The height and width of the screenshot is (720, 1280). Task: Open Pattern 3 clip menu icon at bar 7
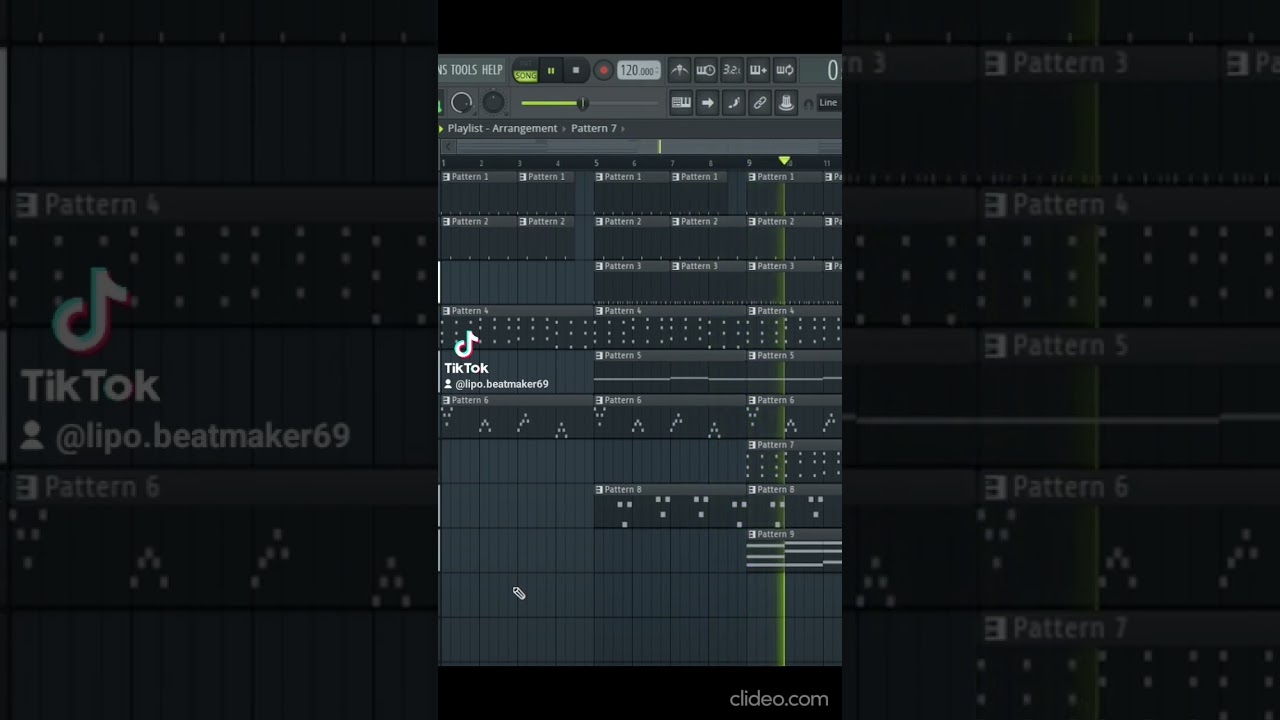(676, 266)
